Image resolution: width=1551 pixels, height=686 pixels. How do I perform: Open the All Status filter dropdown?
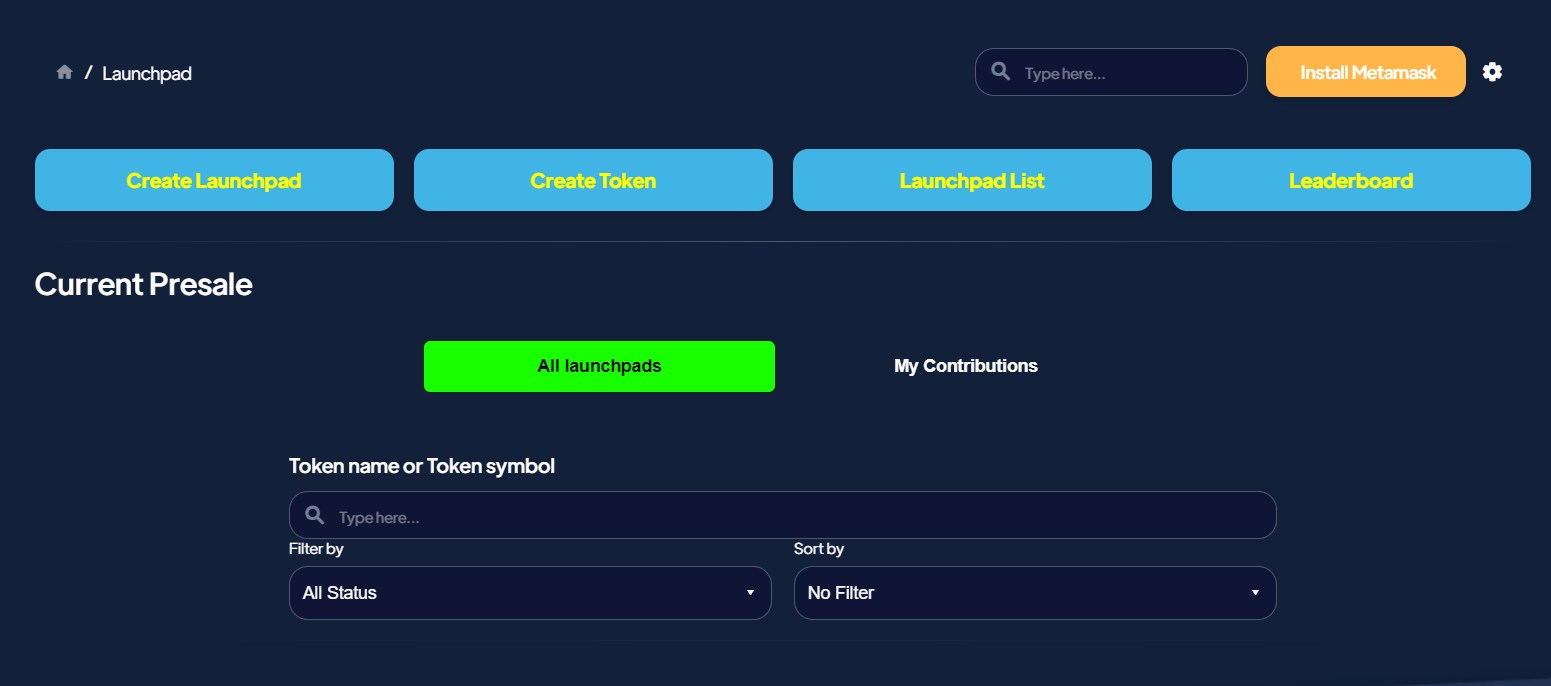point(530,593)
